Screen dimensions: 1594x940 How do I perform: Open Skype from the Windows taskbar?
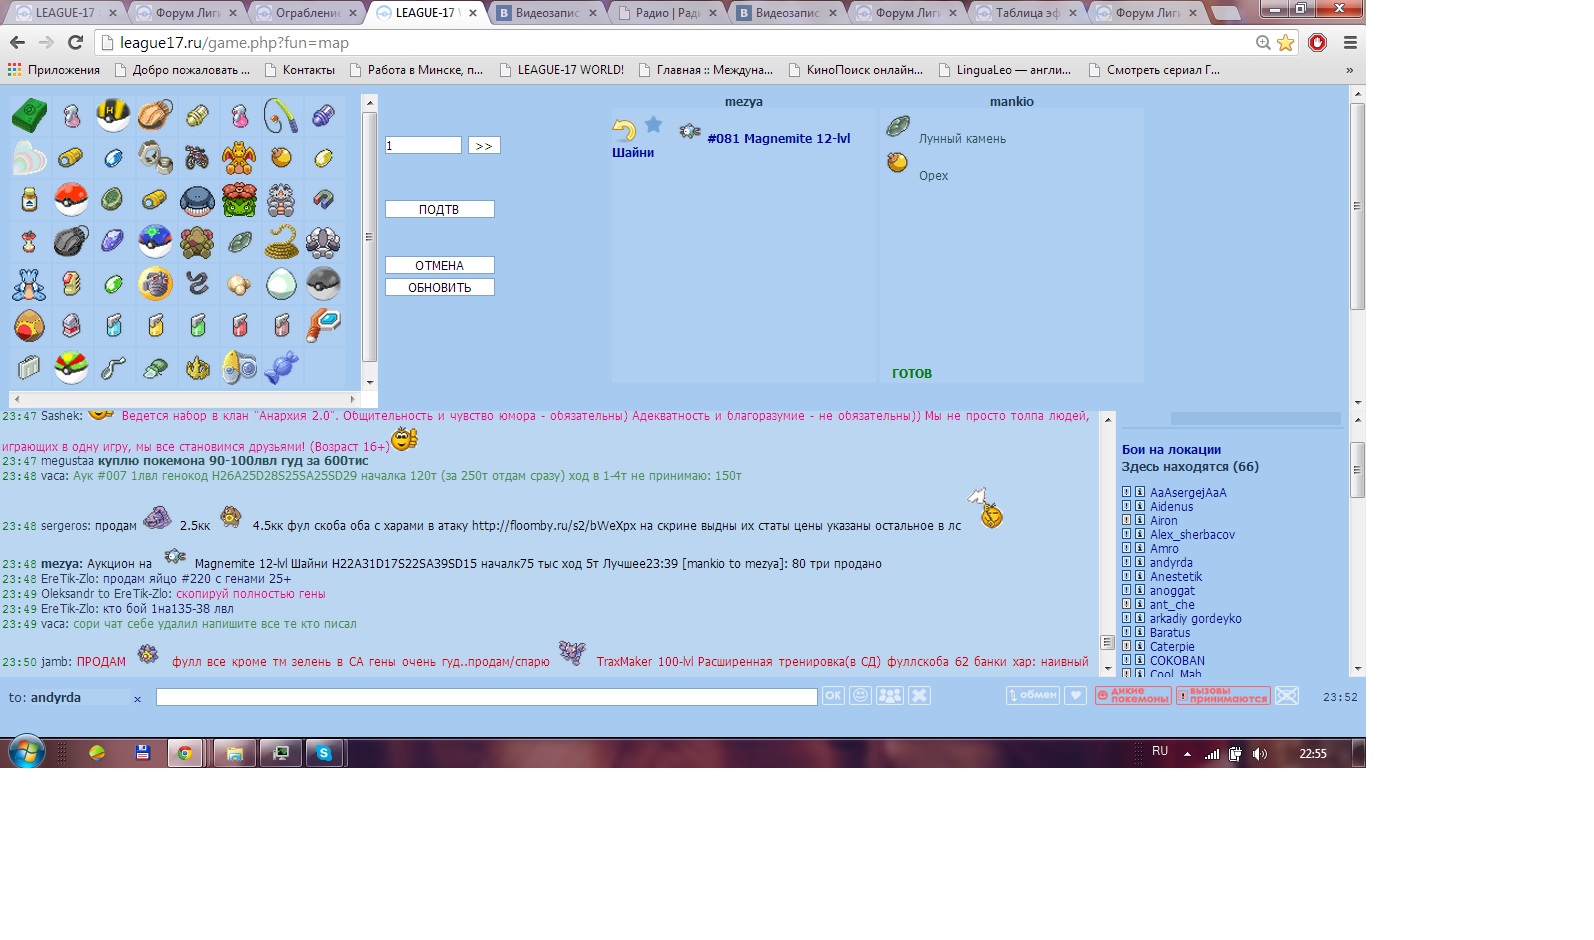[x=324, y=753]
